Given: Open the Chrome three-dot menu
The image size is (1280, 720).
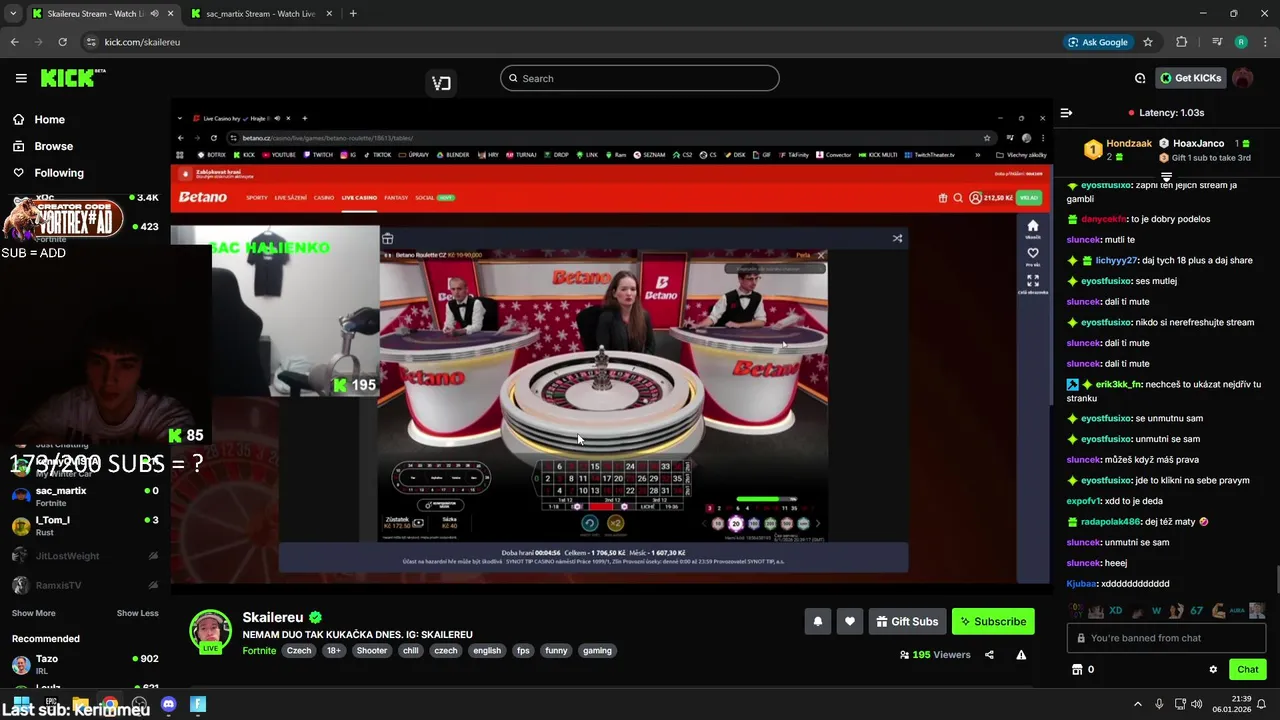Looking at the screenshot, I should pos(1265,42).
